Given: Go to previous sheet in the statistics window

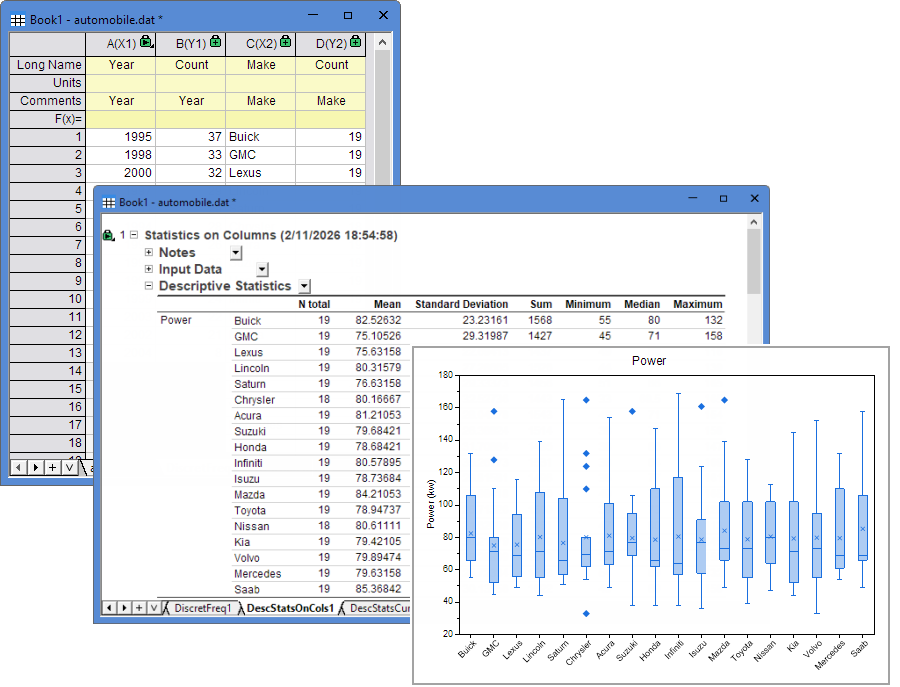Looking at the screenshot, I should (110, 608).
